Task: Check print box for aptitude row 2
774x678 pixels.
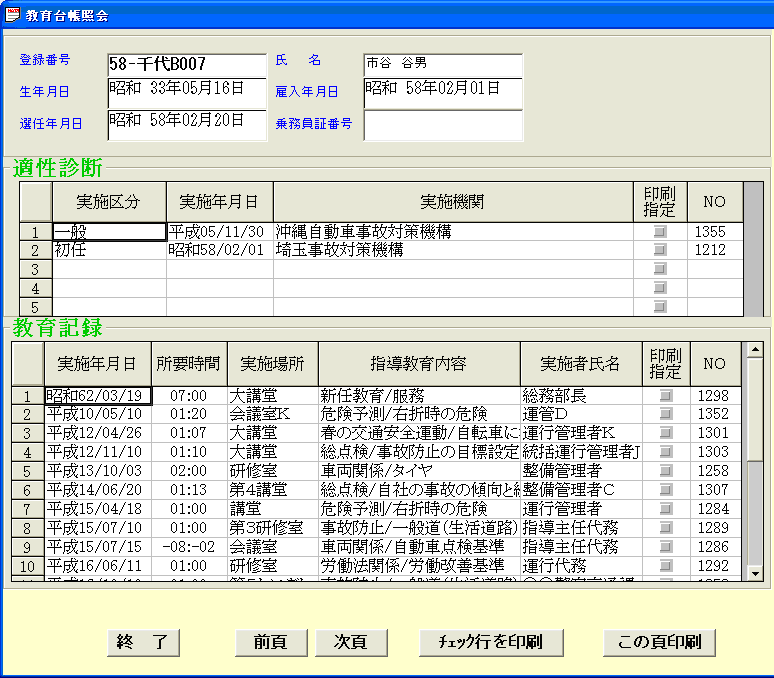Action: [x=659, y=250]
